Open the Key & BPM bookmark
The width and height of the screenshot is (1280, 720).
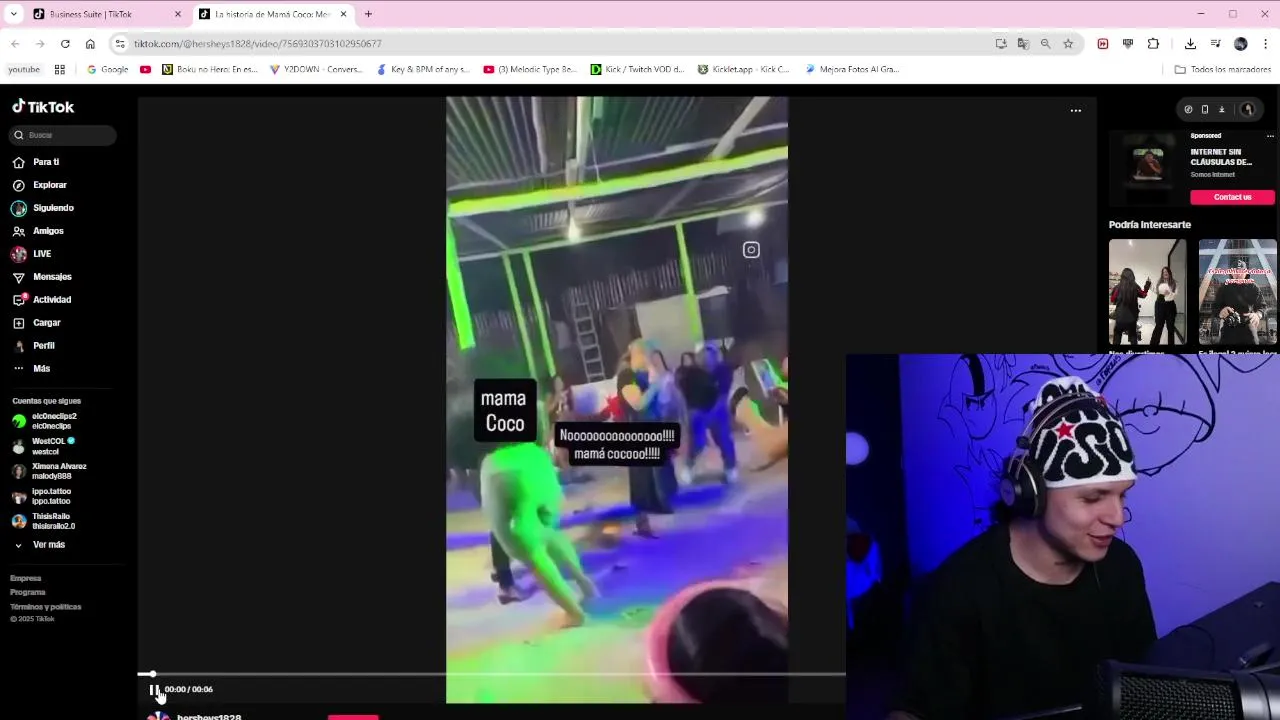tap(423, 70)
